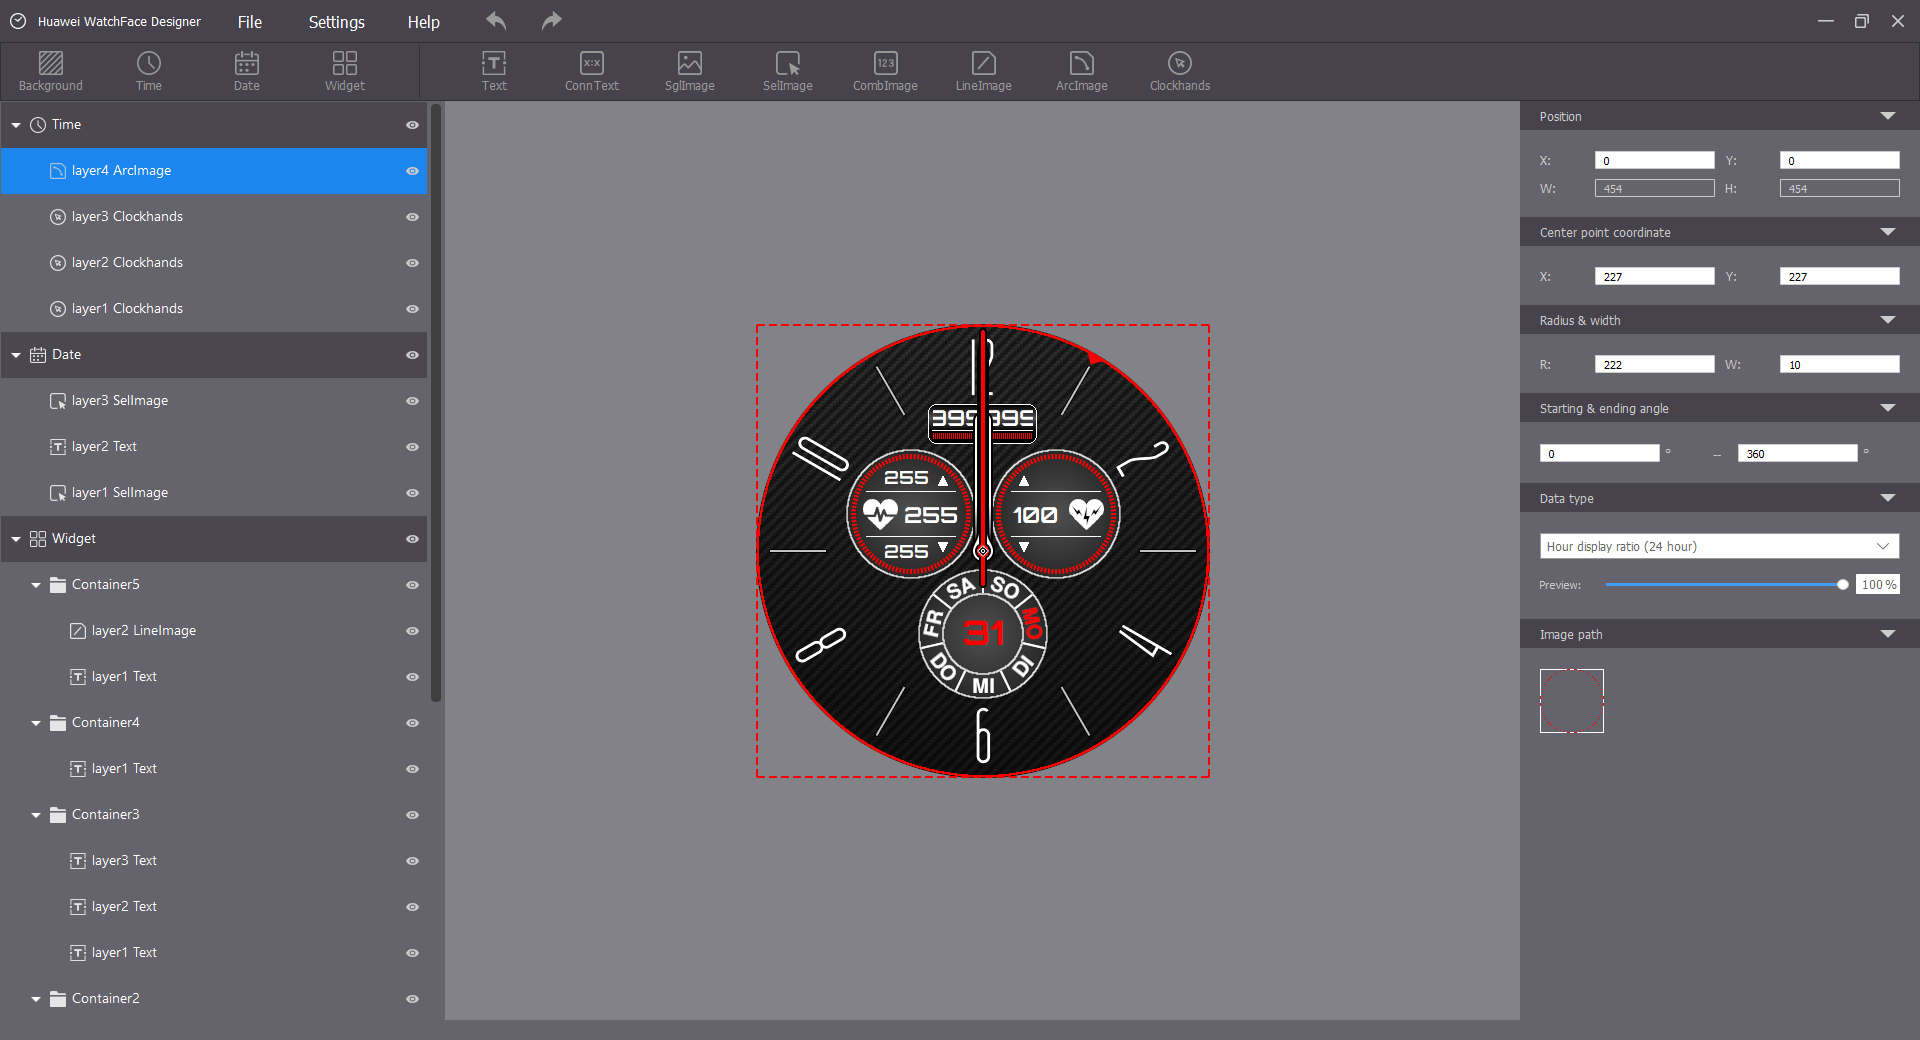The image size is (1920, 1040).
Task: Hide the Date group
Action: coord(412,355)
